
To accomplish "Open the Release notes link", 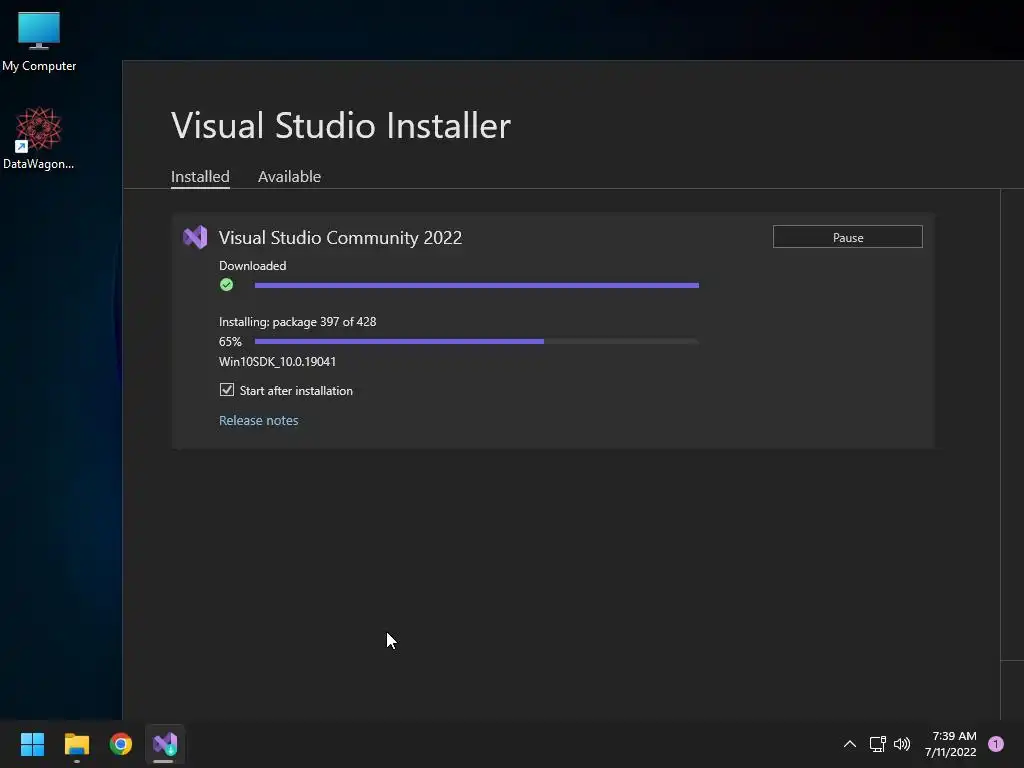I will click(259, 421).
